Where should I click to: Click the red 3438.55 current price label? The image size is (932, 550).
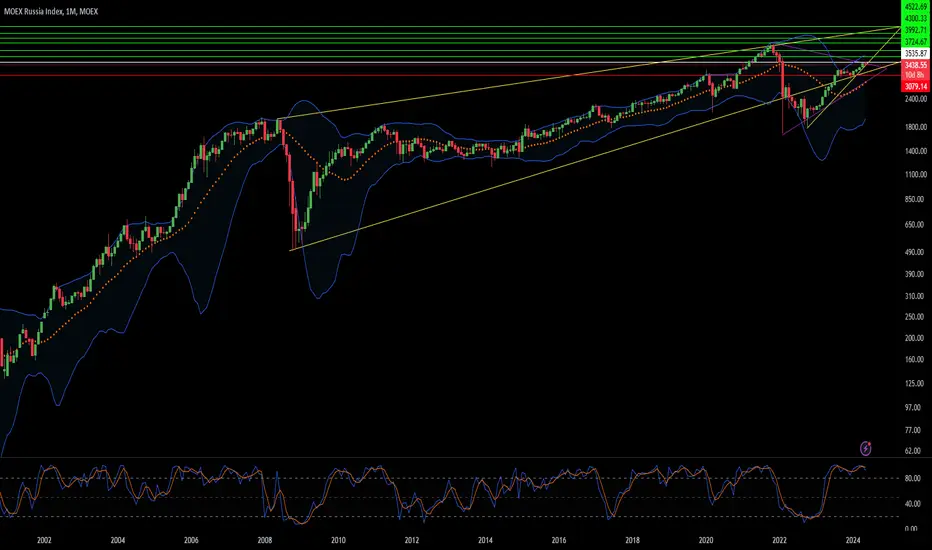click(x=915, y=65)
